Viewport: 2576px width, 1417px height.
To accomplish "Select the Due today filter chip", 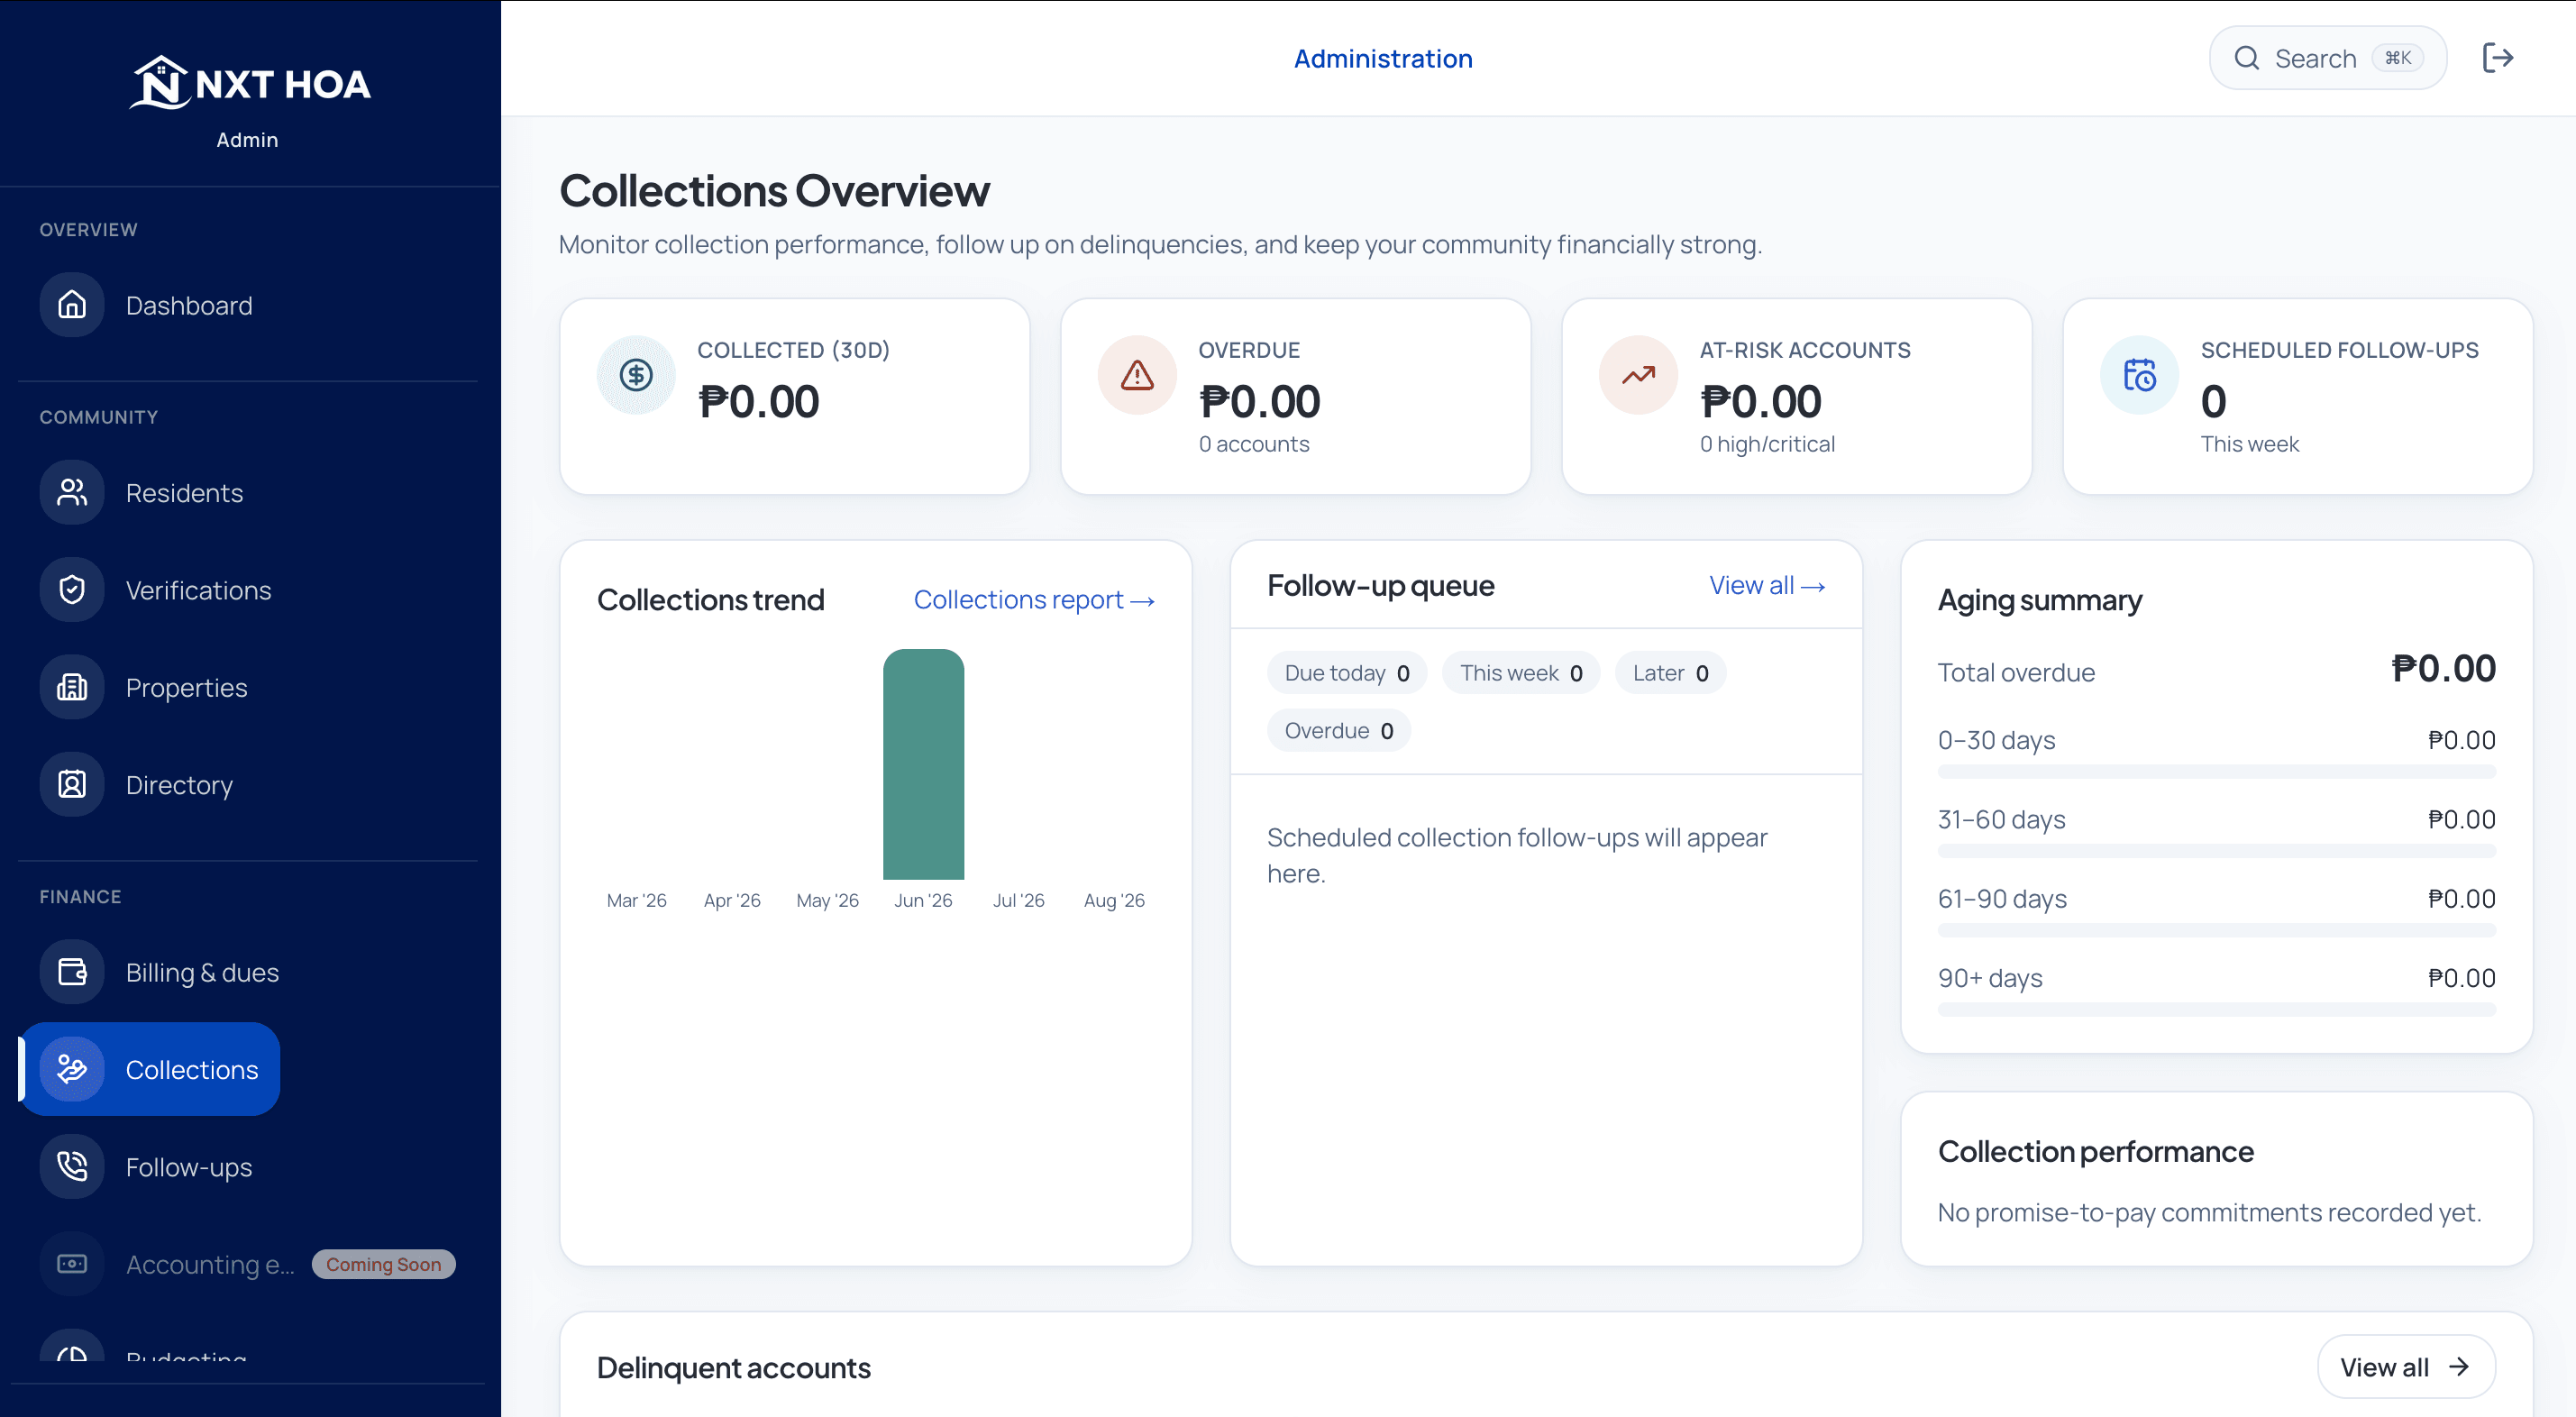I will [x=1347, y=673].
